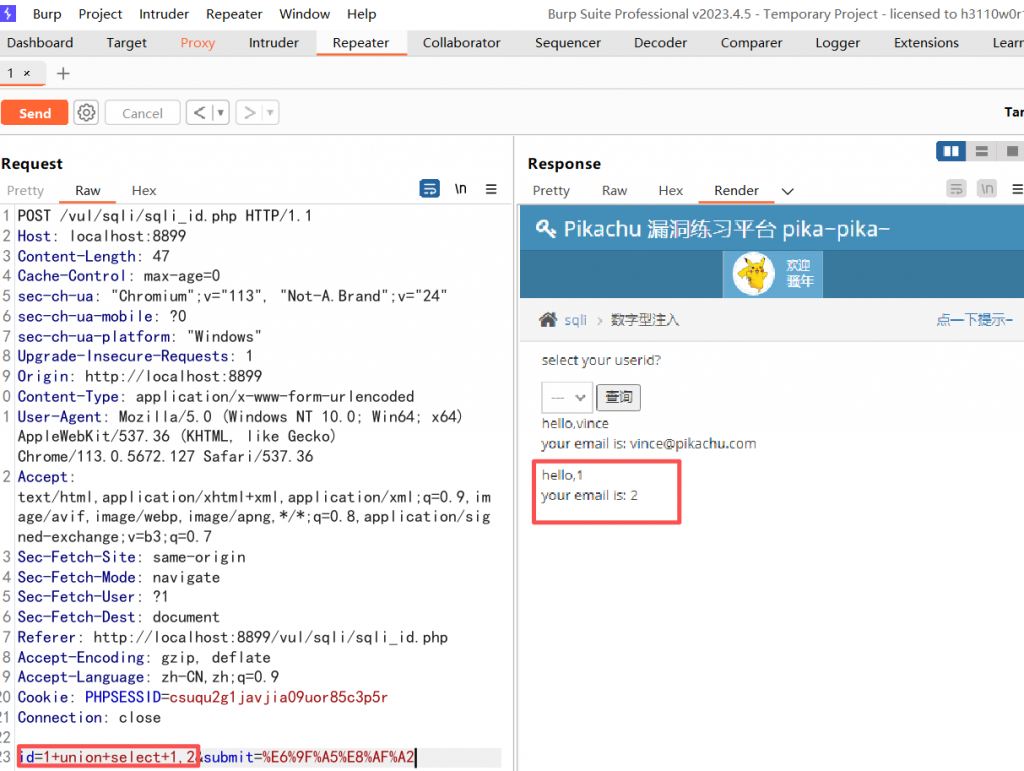Open the Intruder menu in the menu bar
Screen dimensions: 1024x771
(163, 13)
